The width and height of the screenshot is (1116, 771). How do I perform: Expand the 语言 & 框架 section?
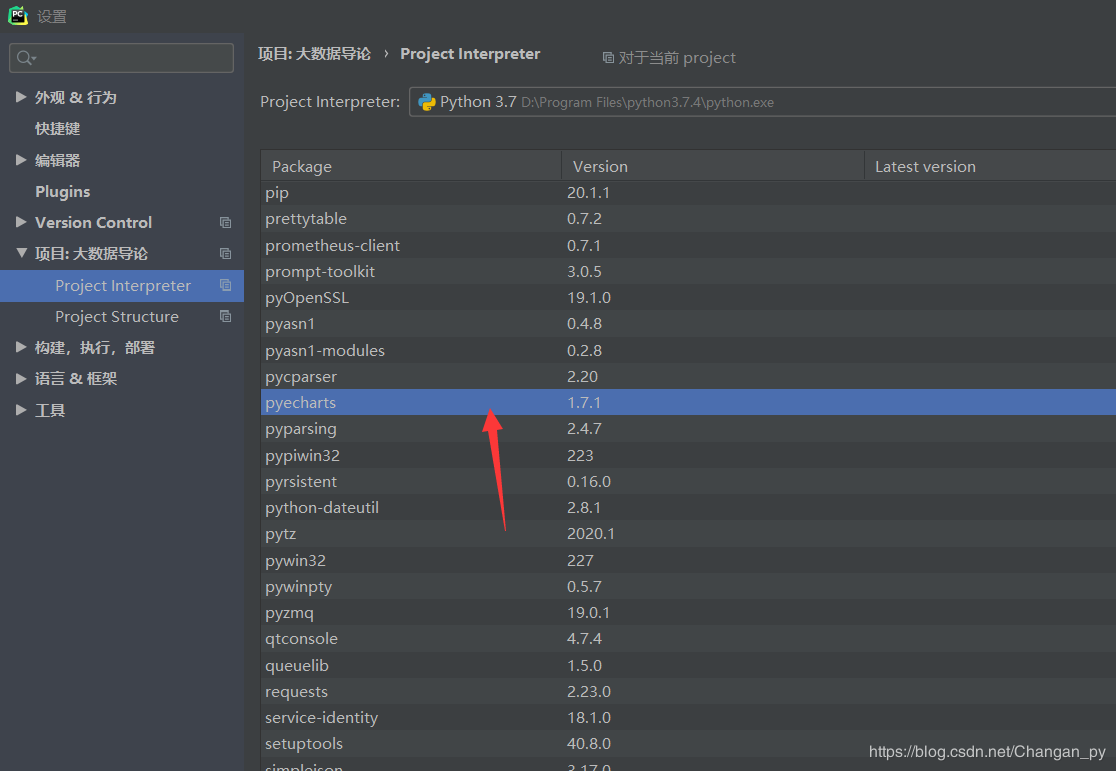click(x=21, y=379)
